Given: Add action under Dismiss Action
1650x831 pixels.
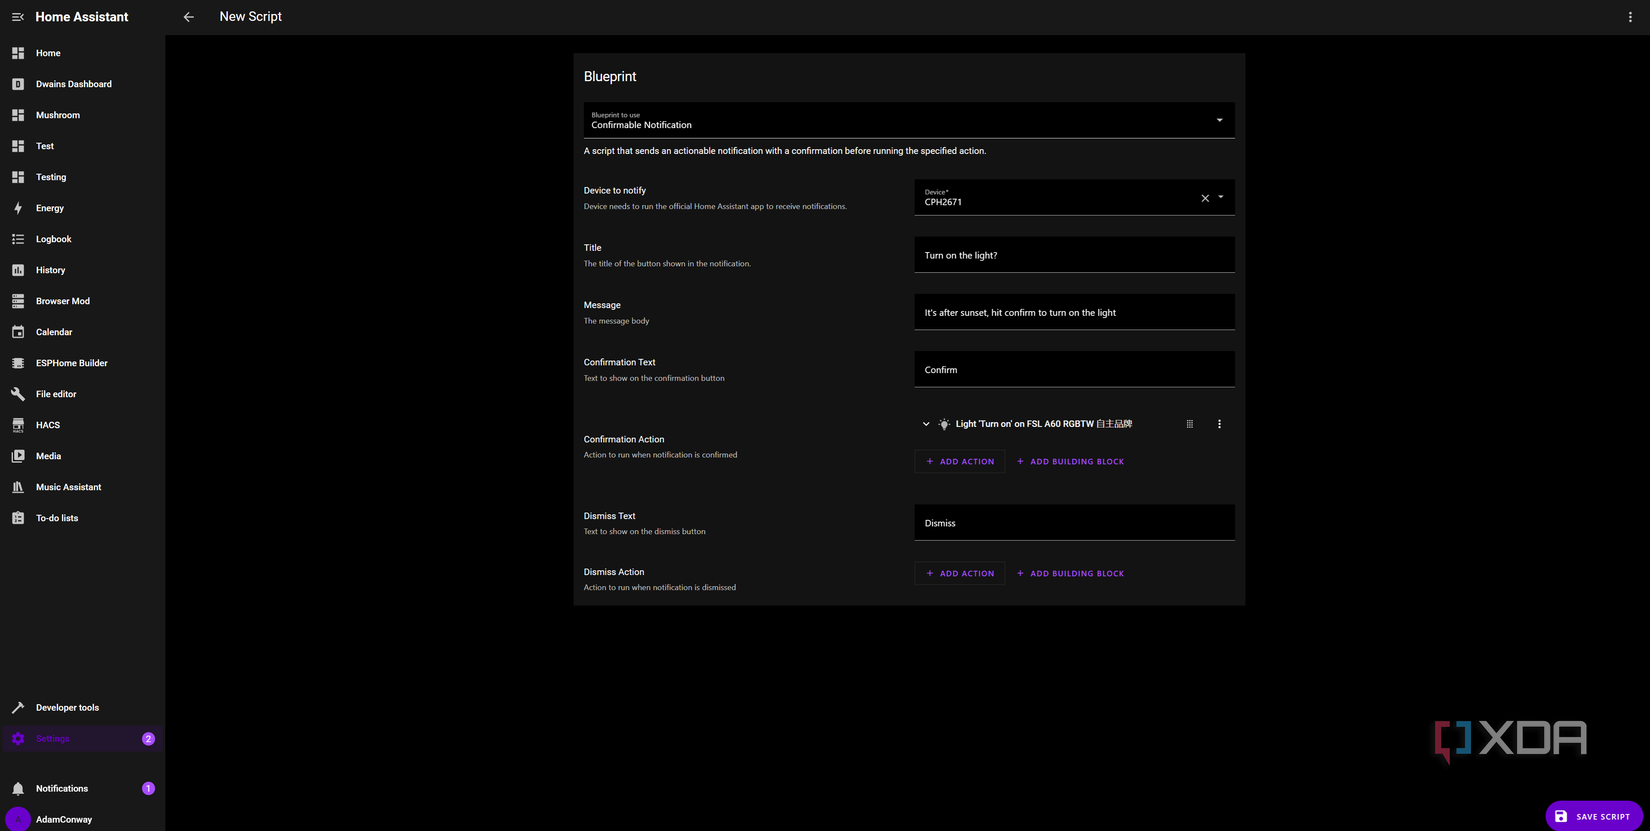Looking at the screenshot, I should pyautogui.click(x=960, y=573).
